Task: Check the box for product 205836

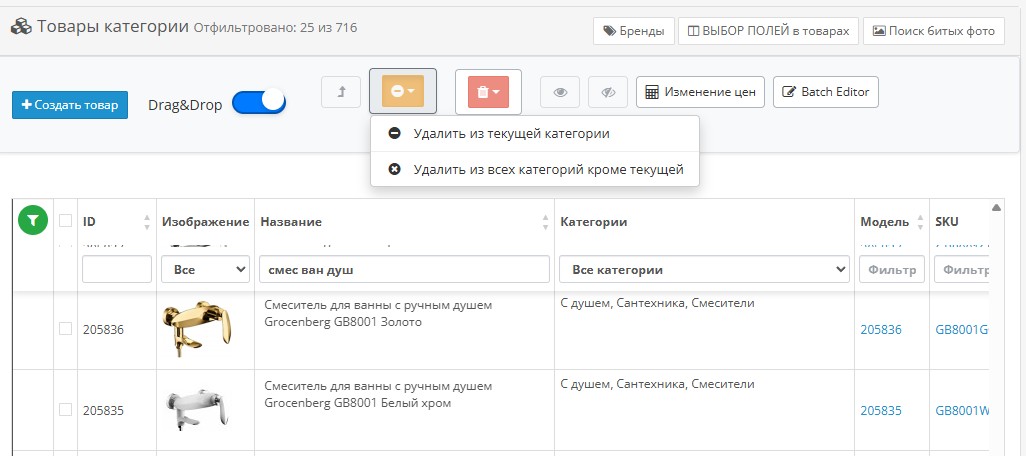Action: coord(66,329)
